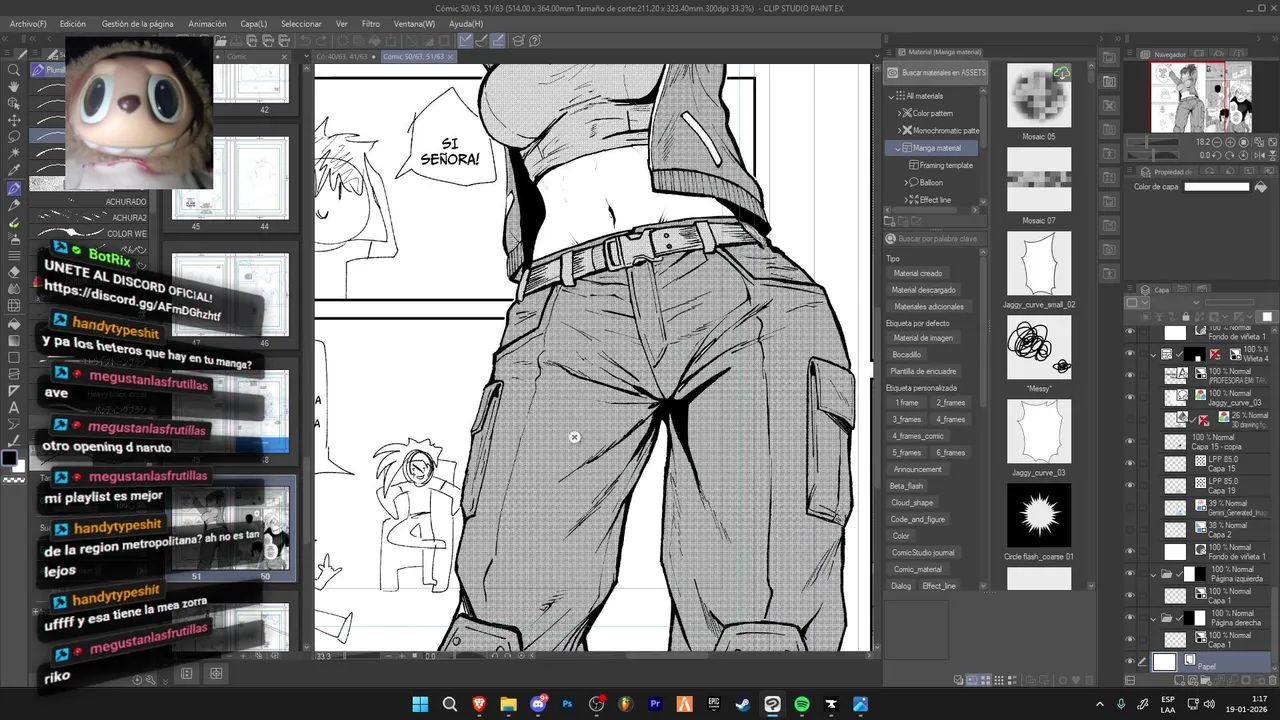The height and width of the screenshot is (720, 1280).
Task: Hide the Capa 2 layer
Action: pyautogui.click(x=1130, y=530)
